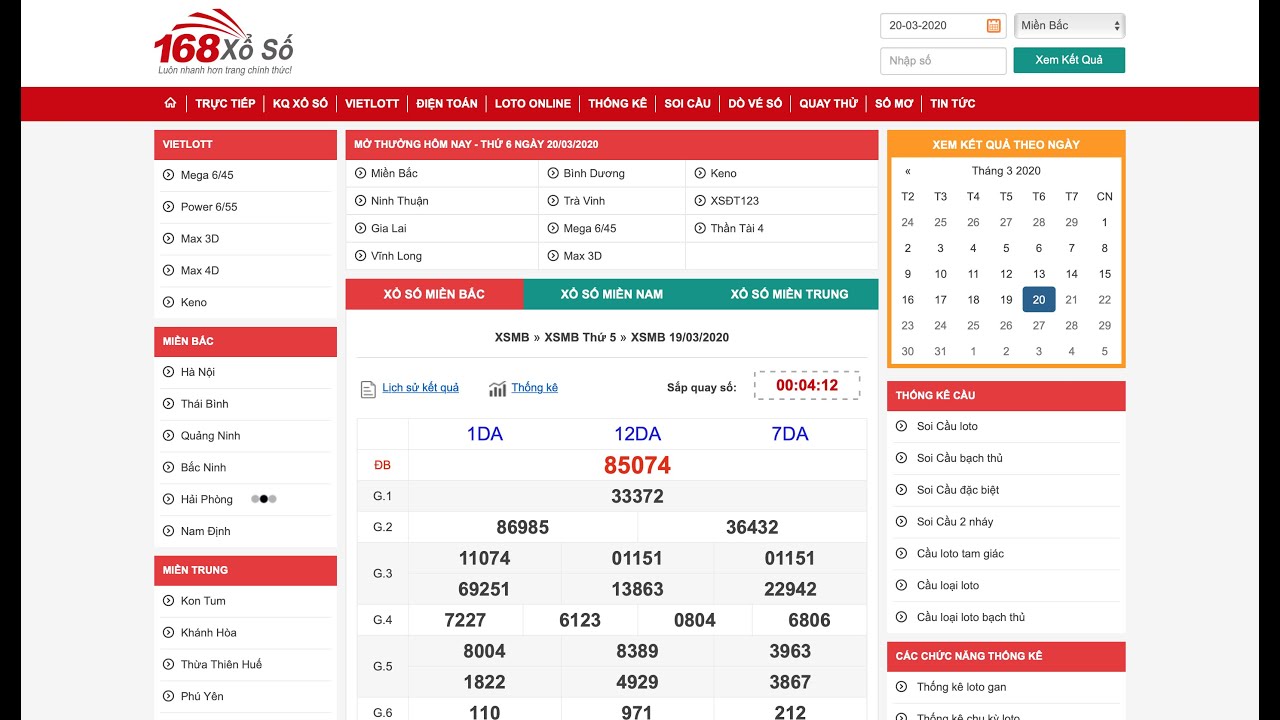This screenshot has height=720, width=1280.
Task: Click the XSMB Thứ 5 breadcrumb link
Action: 580,337
